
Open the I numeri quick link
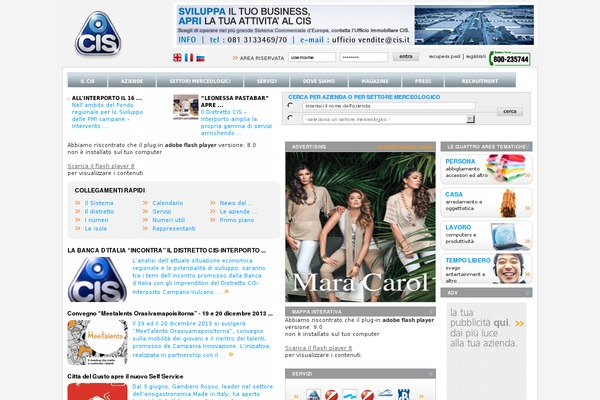(96, 220)
